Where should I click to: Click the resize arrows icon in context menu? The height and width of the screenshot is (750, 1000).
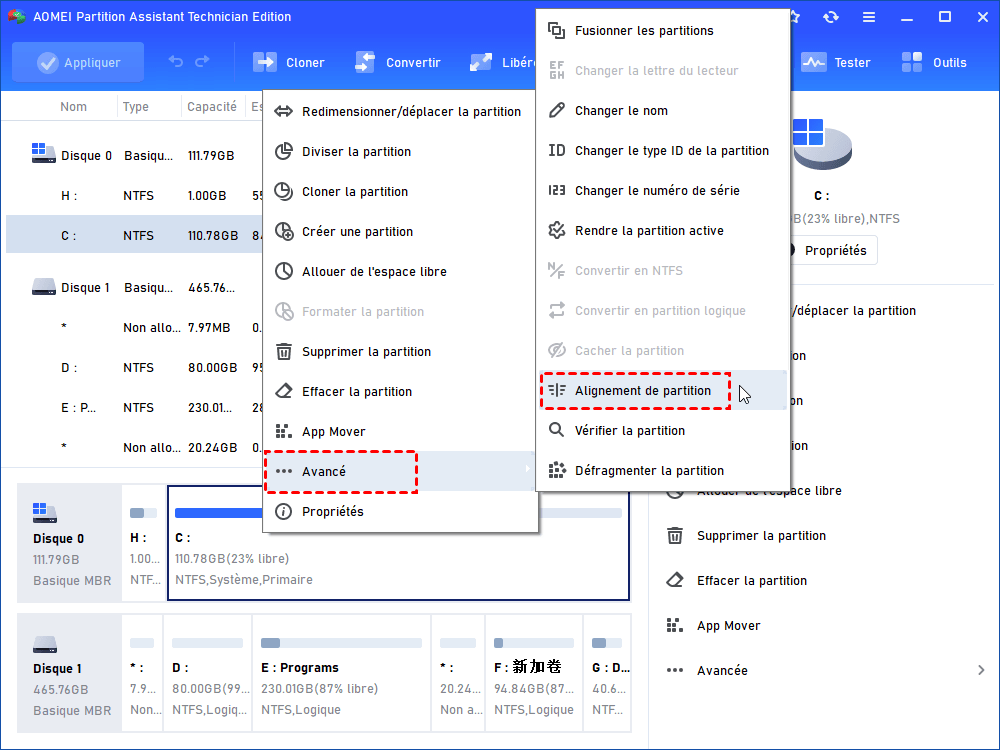[x=284, y=112]
